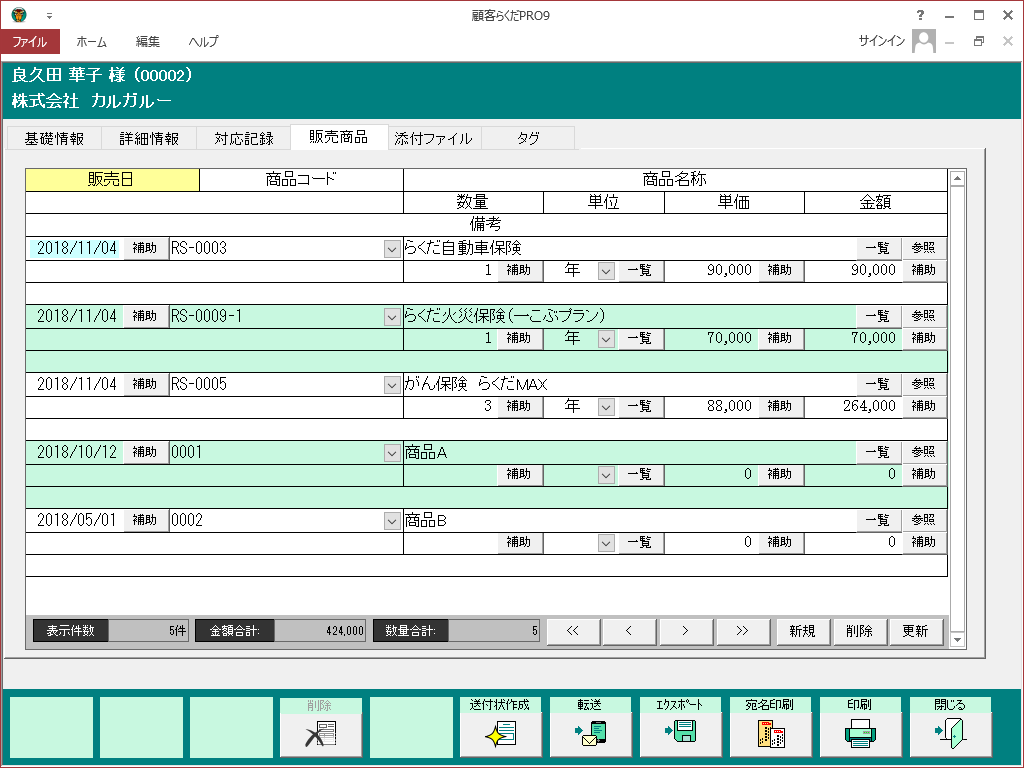Restore down the inner ribbon window
1024x768 pixels.
tap(978, 41)
